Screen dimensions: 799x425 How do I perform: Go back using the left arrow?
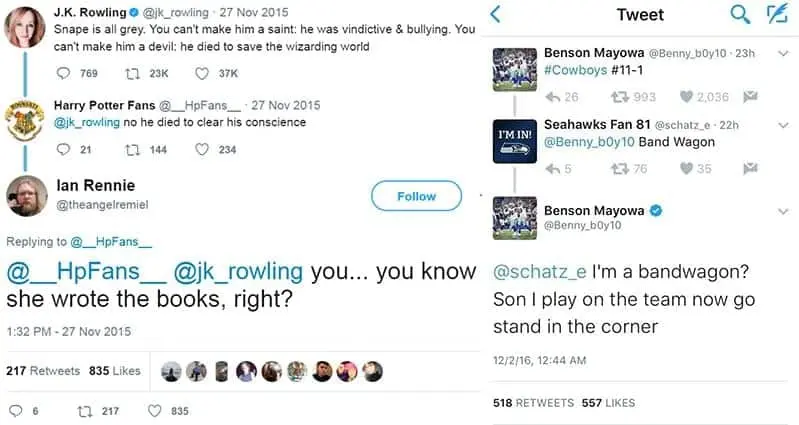[x=494, y=14]
